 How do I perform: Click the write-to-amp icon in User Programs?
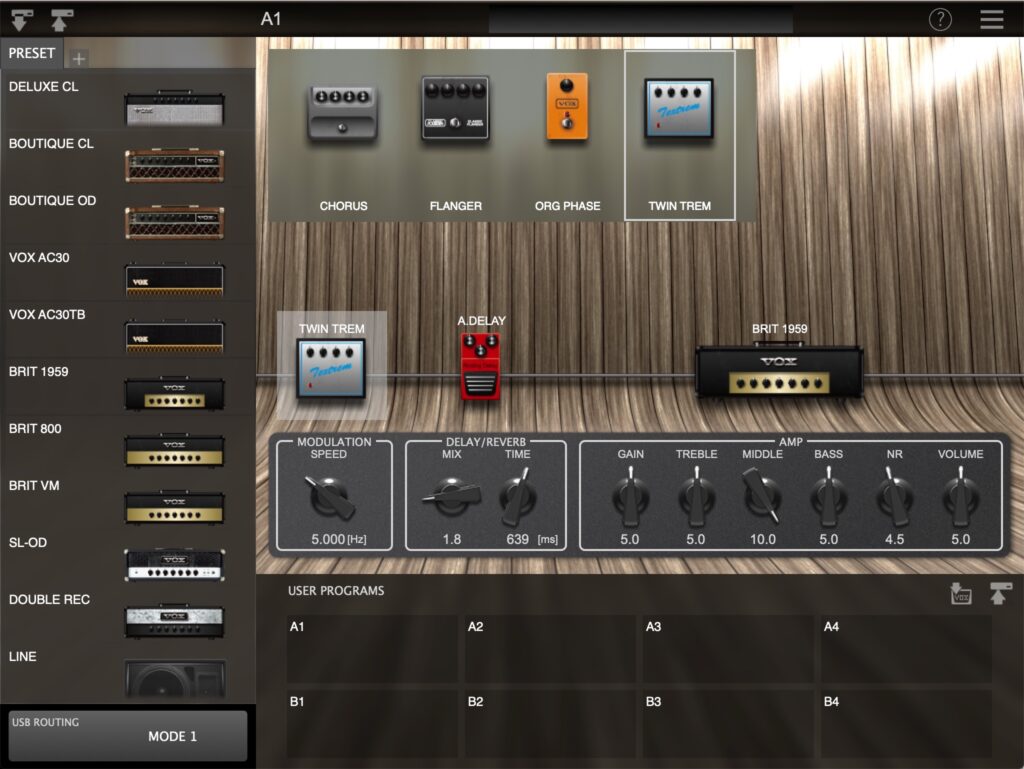[x=1000, y=593]
